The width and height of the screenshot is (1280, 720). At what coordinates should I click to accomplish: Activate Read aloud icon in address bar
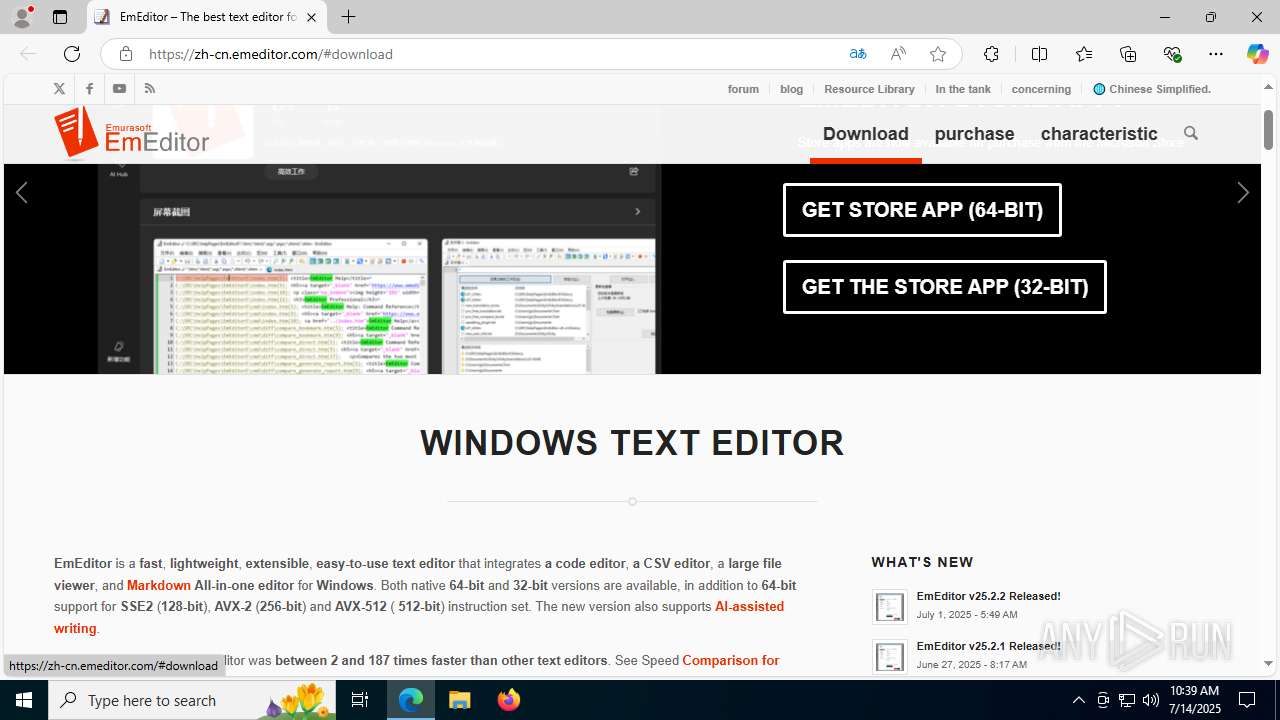[x=898, y=54]
